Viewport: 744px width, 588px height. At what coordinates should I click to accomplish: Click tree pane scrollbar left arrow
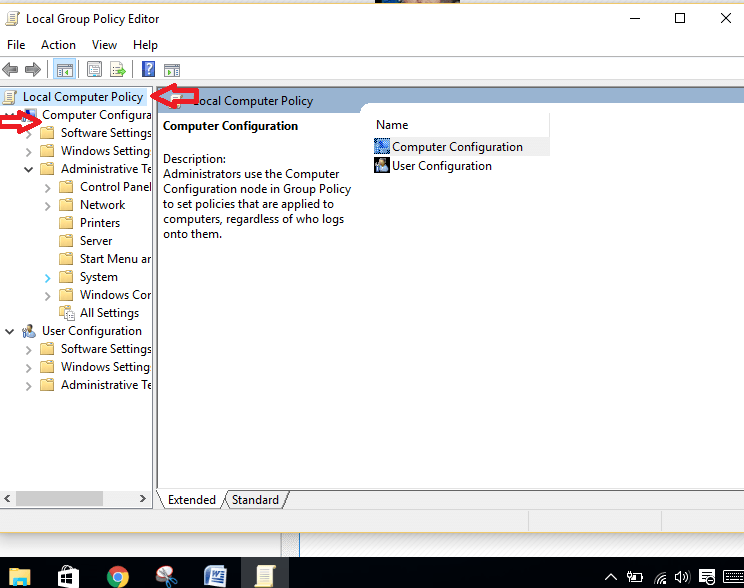point(7,498)
